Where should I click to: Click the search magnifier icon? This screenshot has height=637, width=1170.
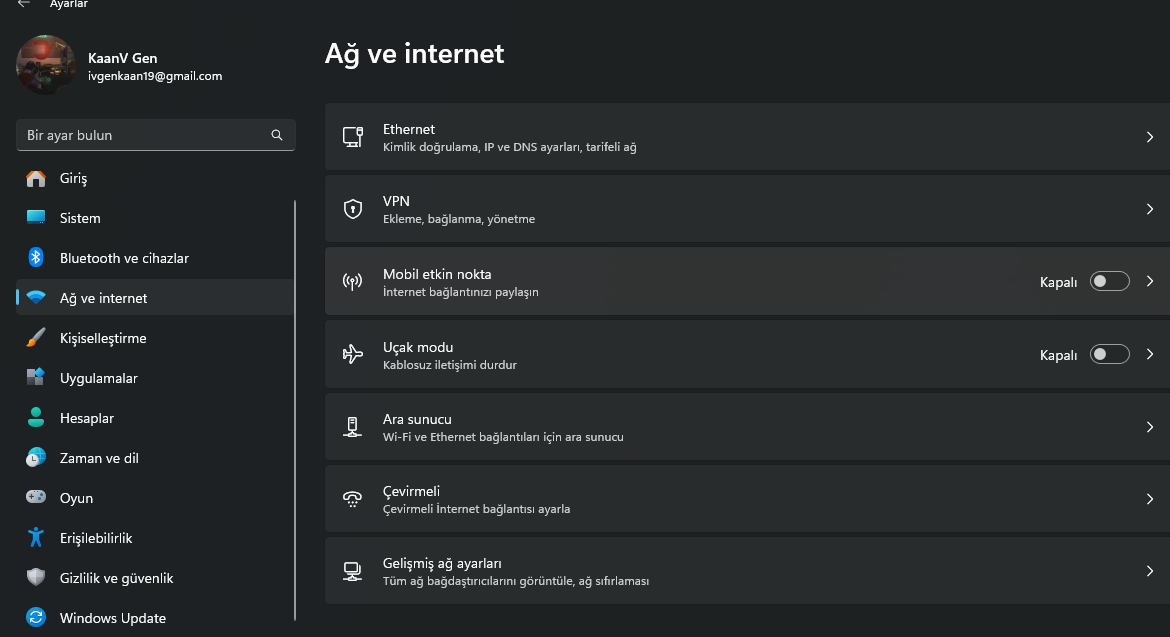pos(277,135)
